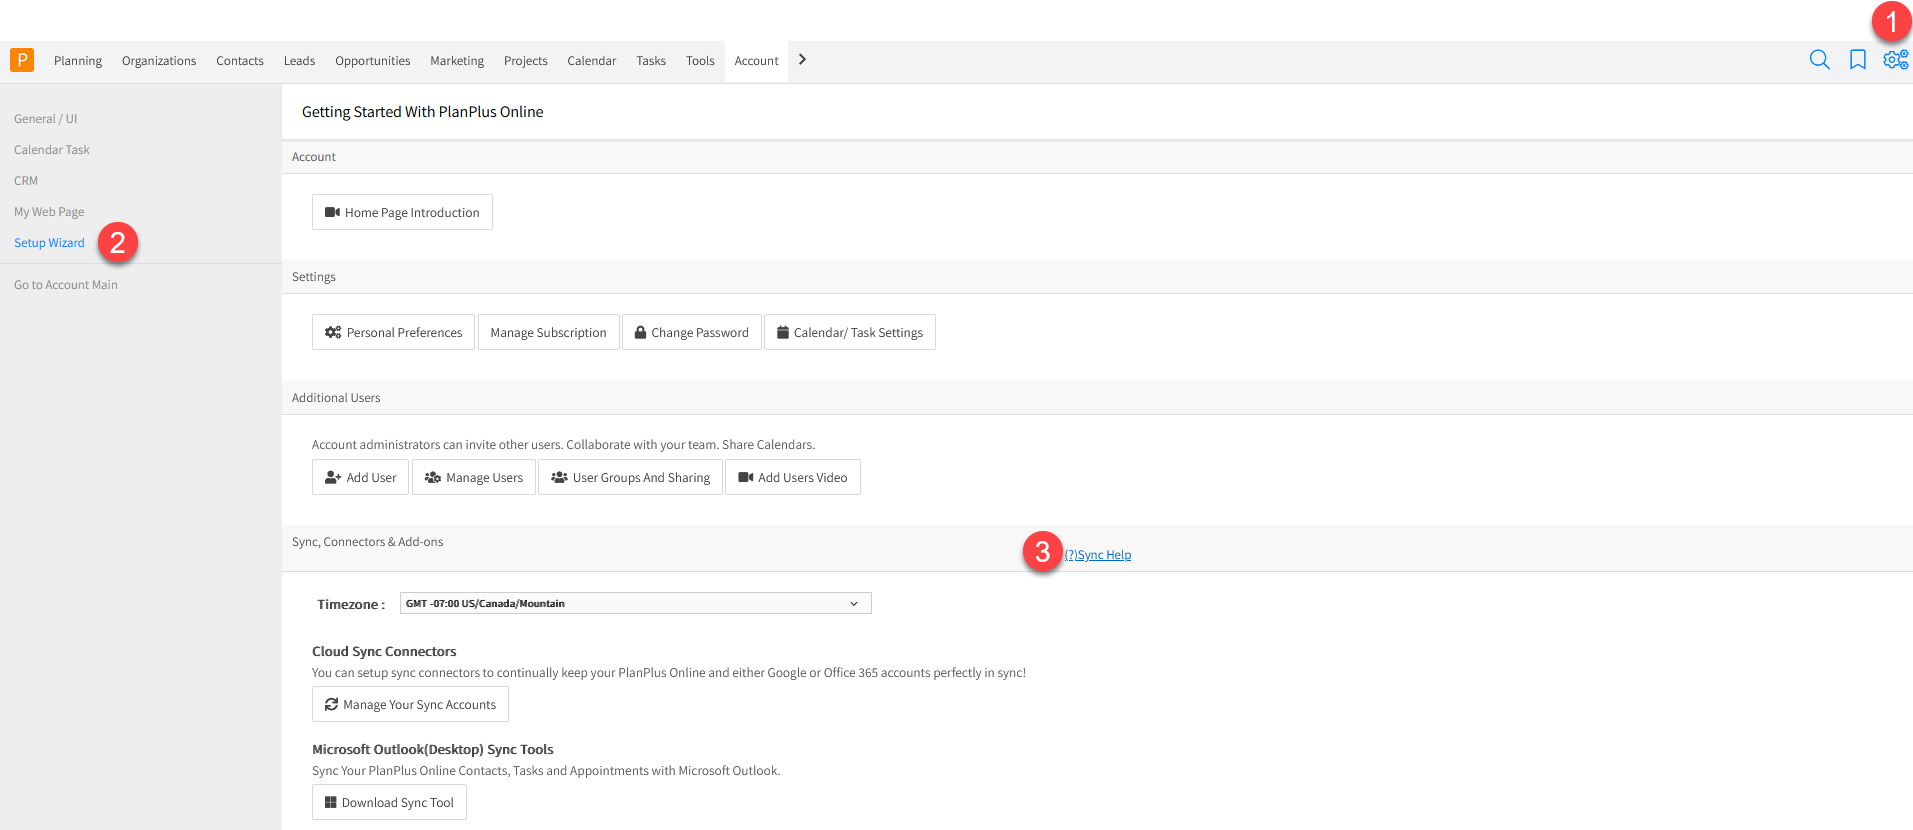1913x830 pixels.
Task: Select Setup Wizard in the sidebar
Action: click(49, 243)
